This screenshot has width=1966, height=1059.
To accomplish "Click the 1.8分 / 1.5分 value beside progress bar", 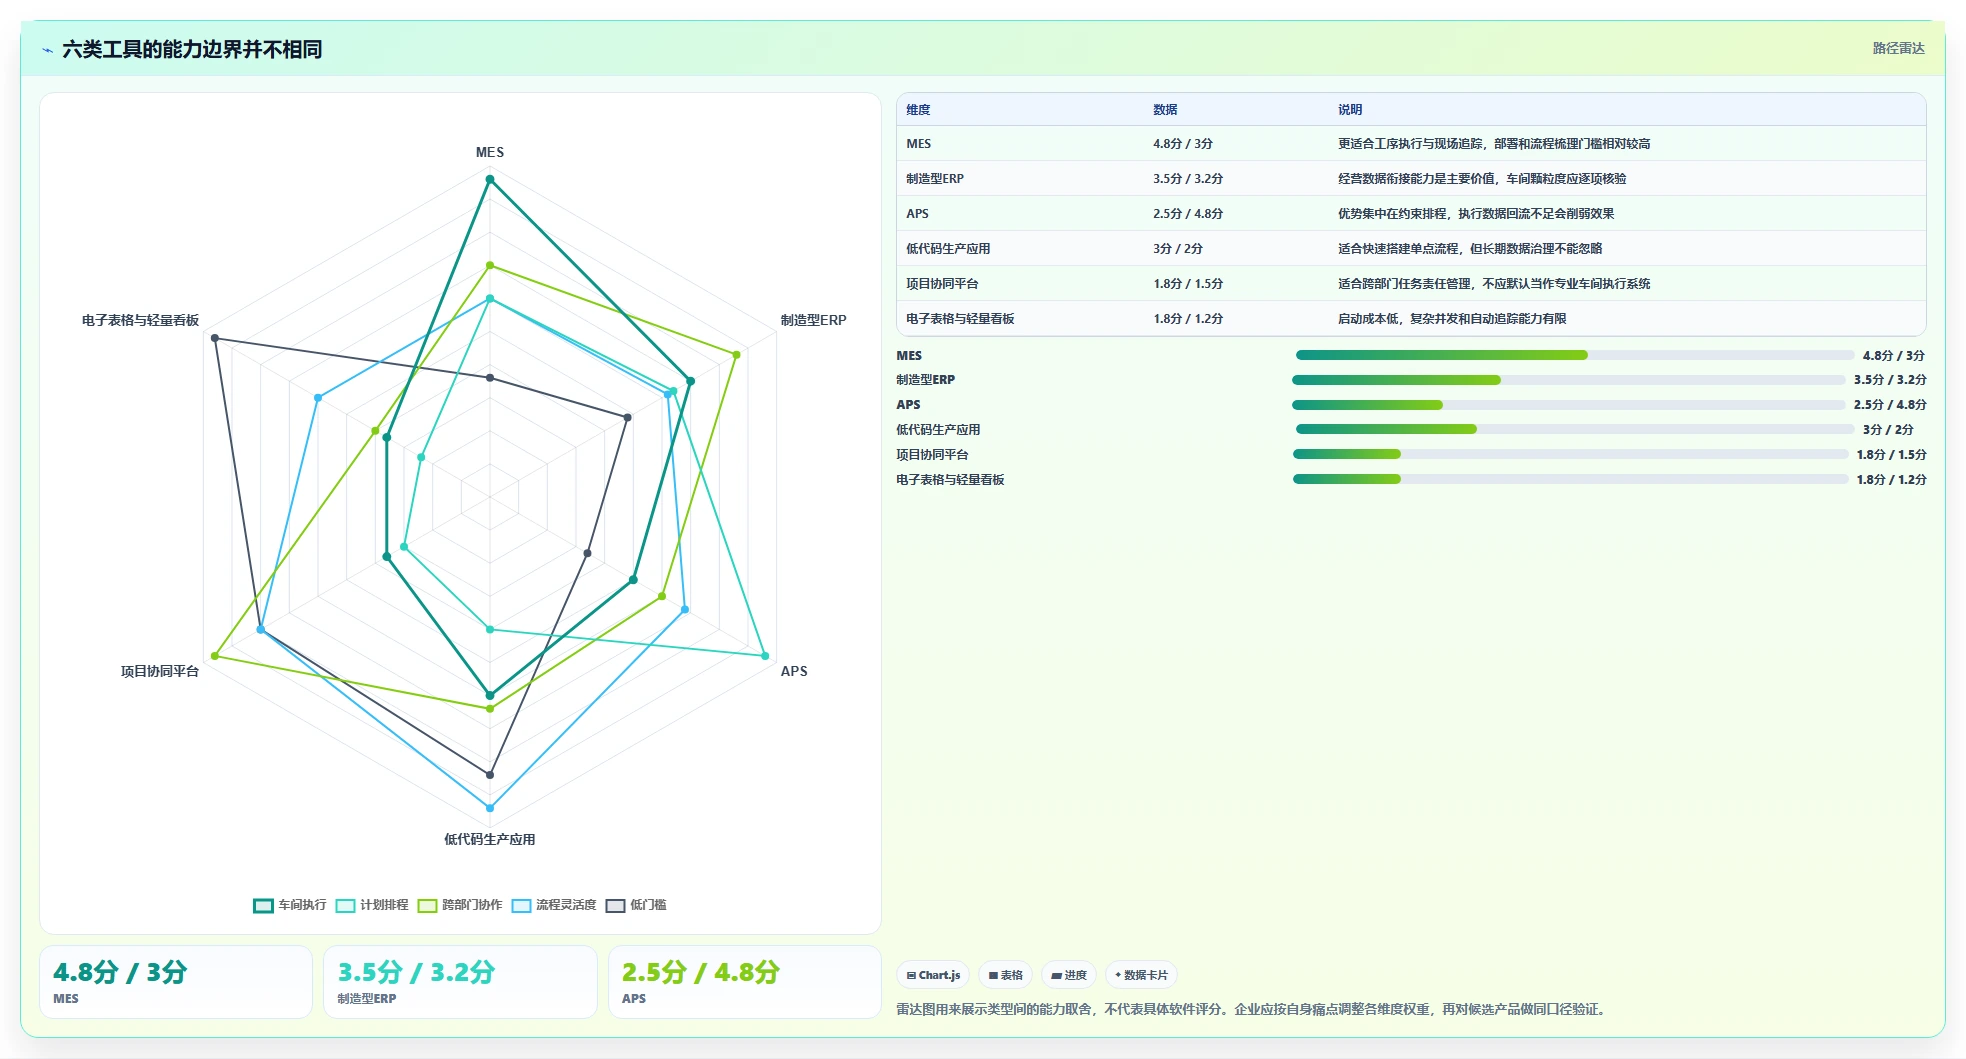I will (1891, 454).
